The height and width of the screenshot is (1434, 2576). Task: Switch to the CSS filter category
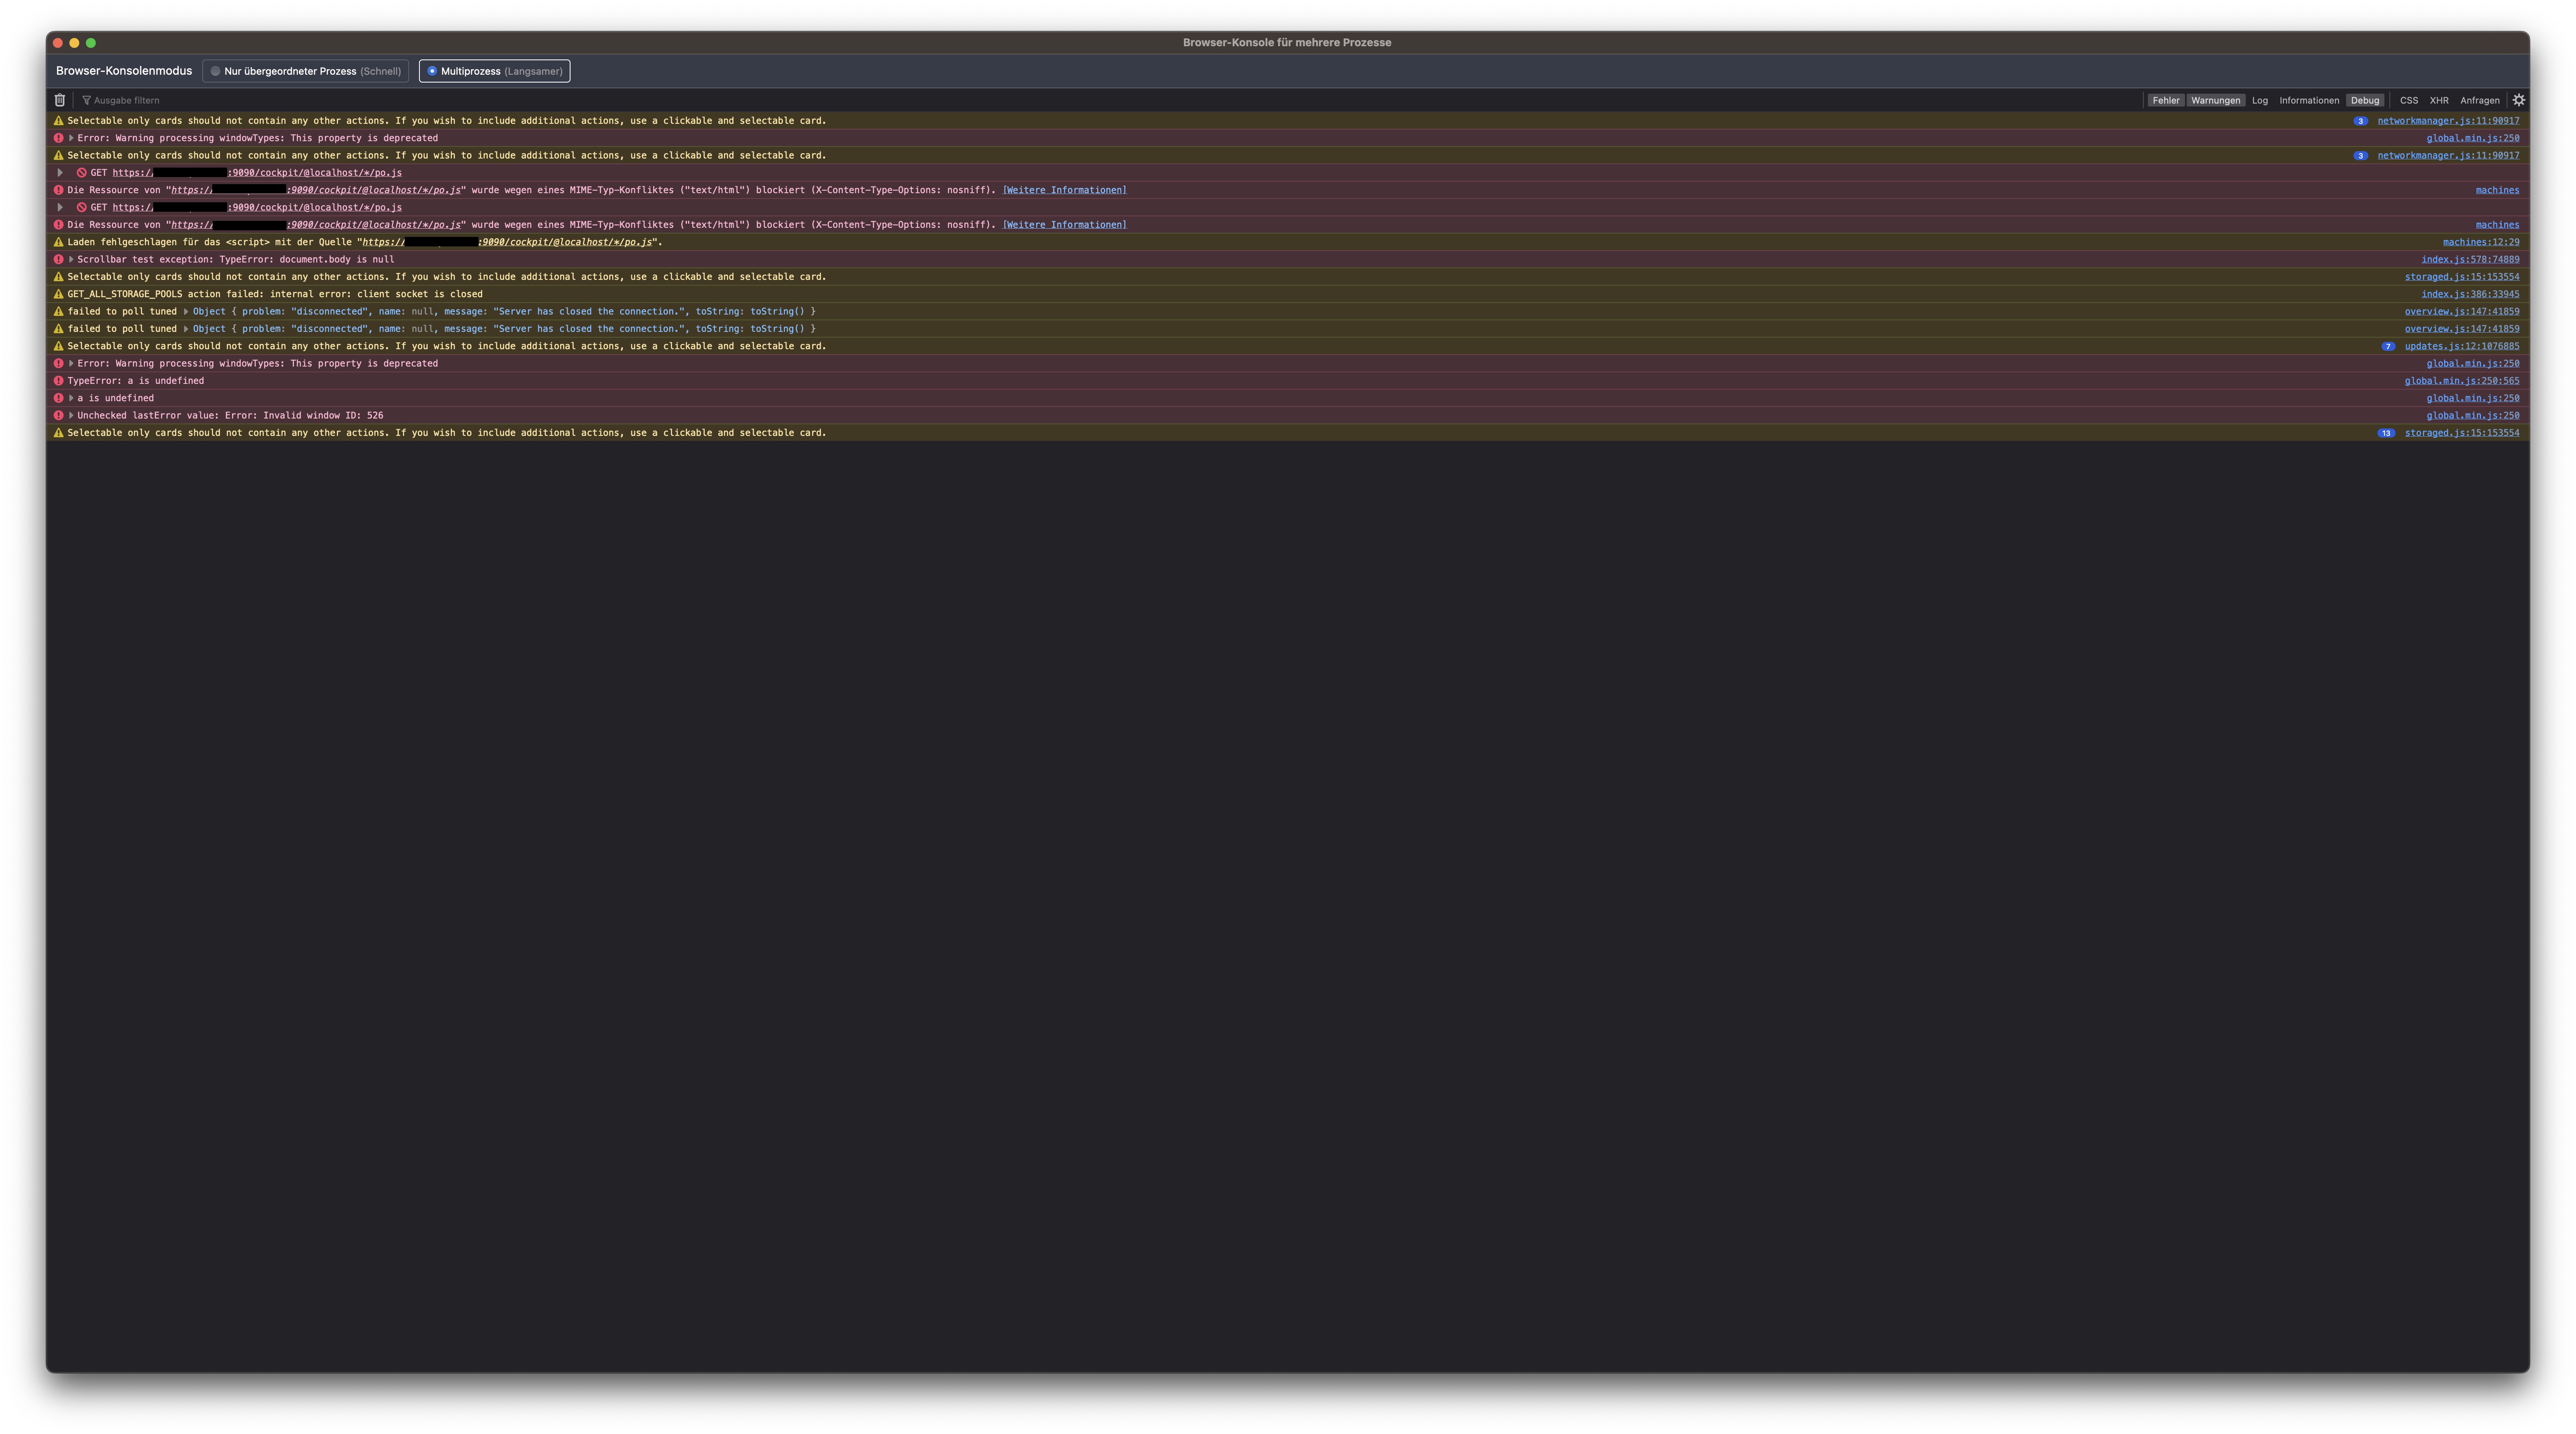[2409, 100]
